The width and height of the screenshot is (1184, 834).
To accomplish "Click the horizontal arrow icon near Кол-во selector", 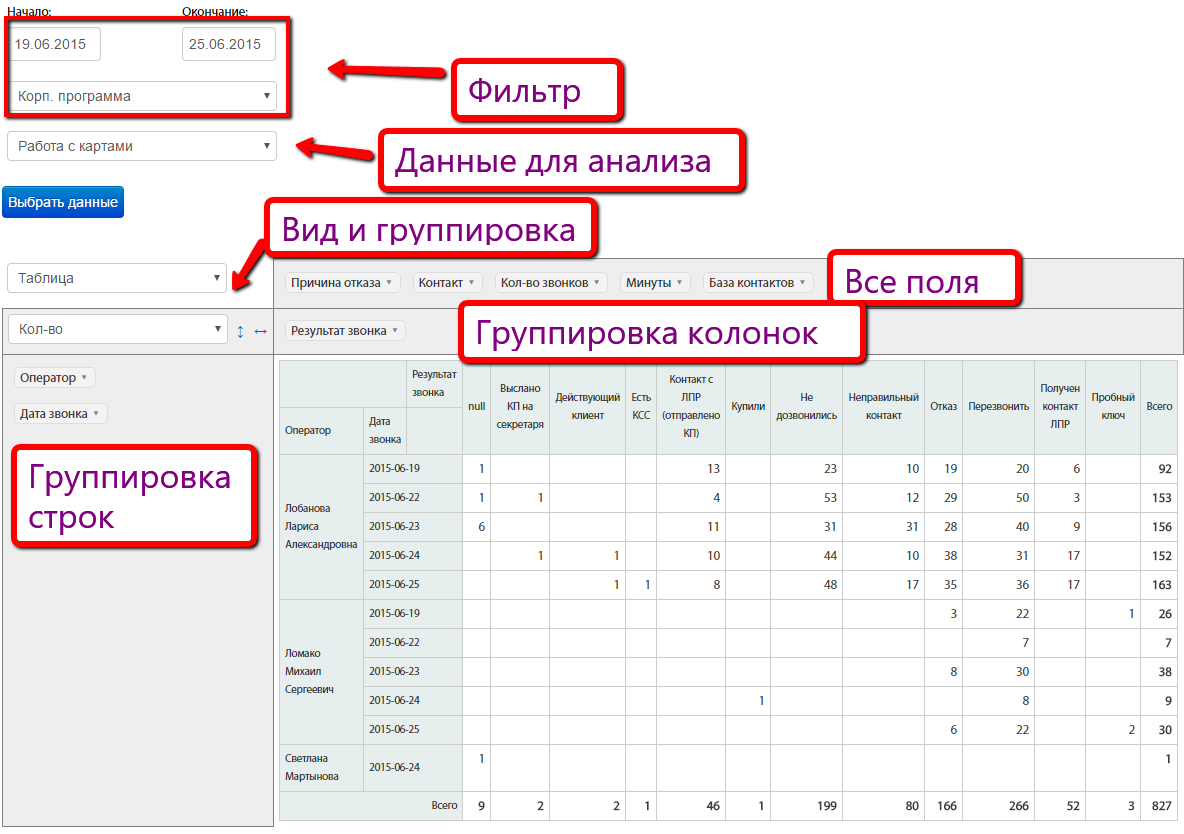I will coord(259,329).
